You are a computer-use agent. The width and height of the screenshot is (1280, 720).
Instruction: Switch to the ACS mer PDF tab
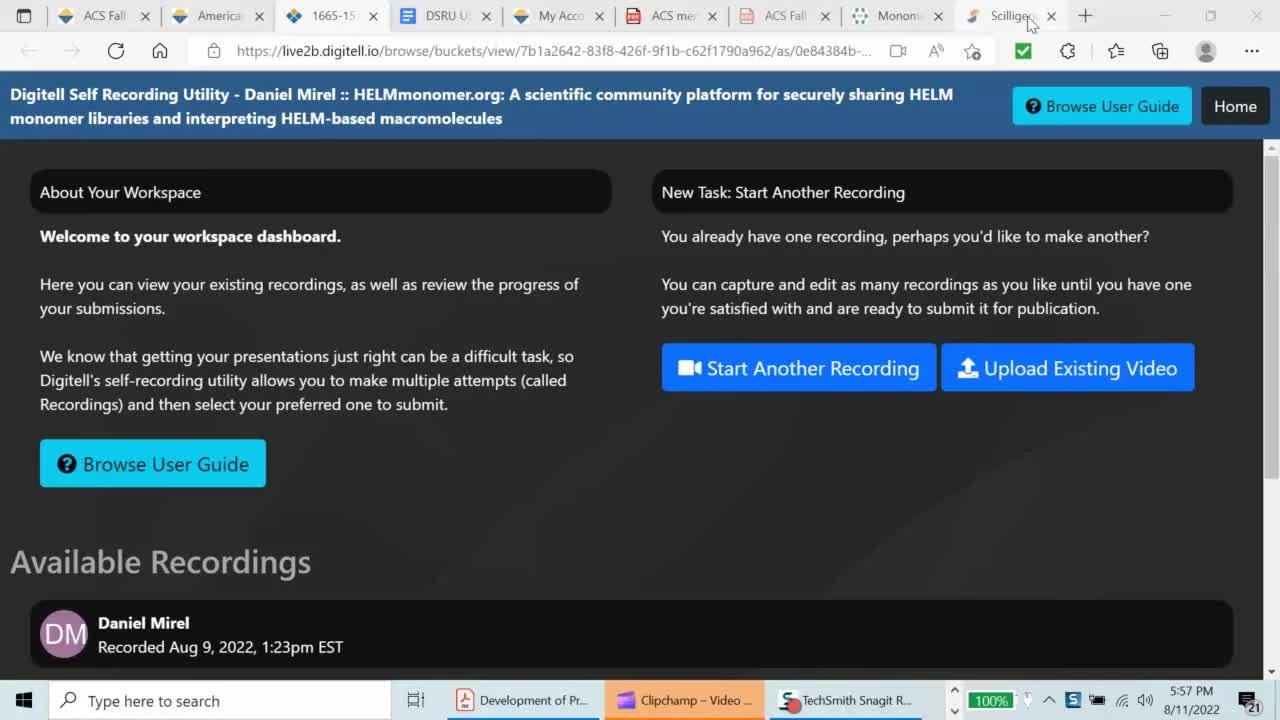(x=674, y=16)
